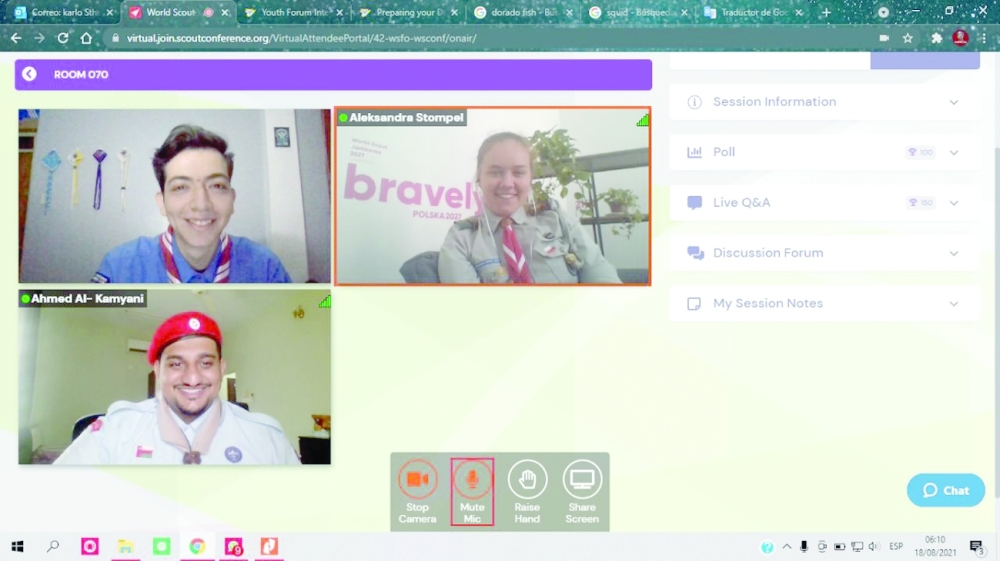1000x561 pixels.
Task: Expand the Live Q&A section
Action: coord(953,203)
